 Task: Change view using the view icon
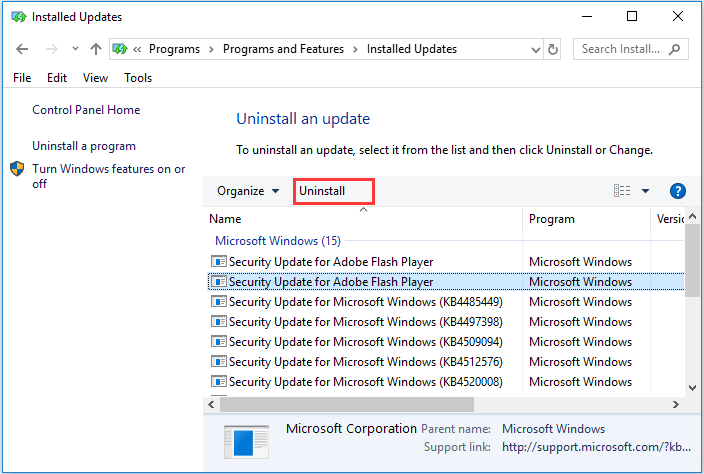622,191
